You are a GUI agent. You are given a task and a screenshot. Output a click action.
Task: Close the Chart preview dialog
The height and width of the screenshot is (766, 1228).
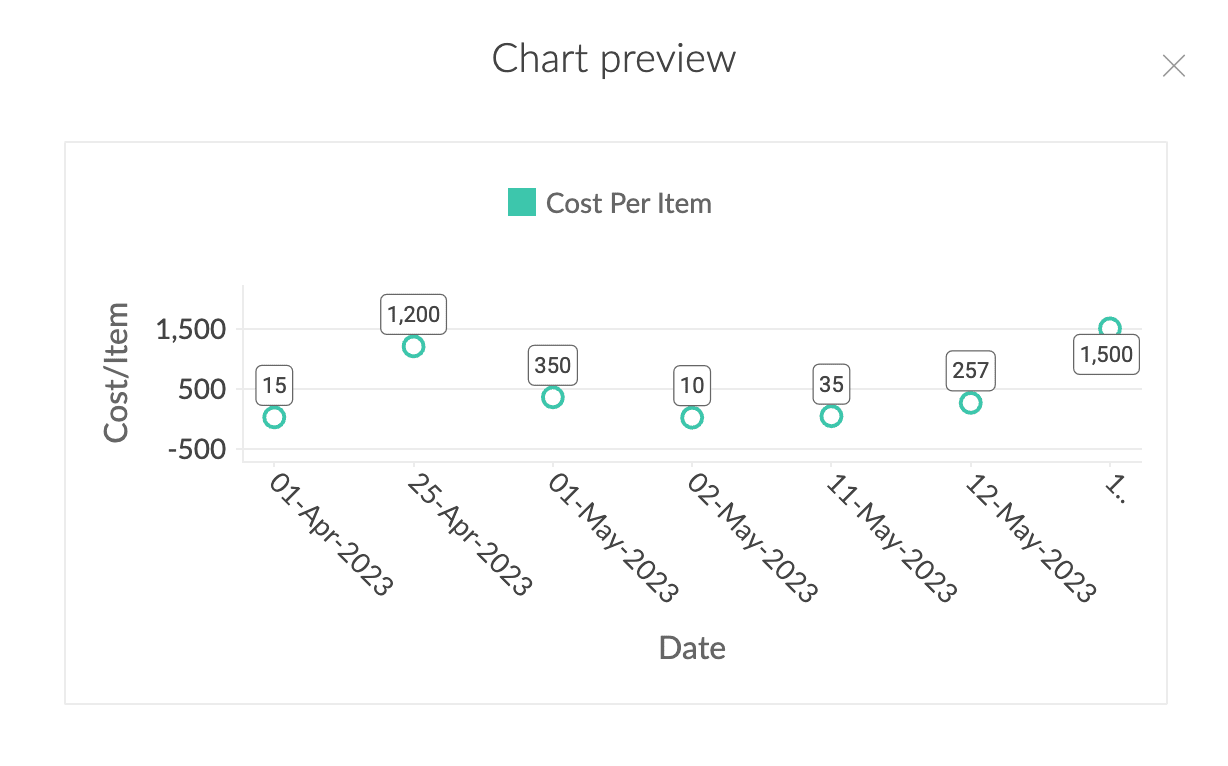1173,67
